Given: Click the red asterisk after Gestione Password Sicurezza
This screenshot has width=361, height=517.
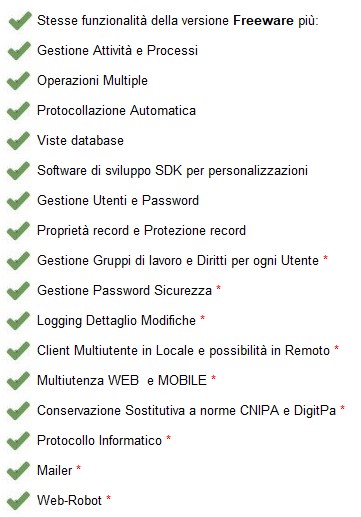Looking at the screenshot, I should point(219,288).
